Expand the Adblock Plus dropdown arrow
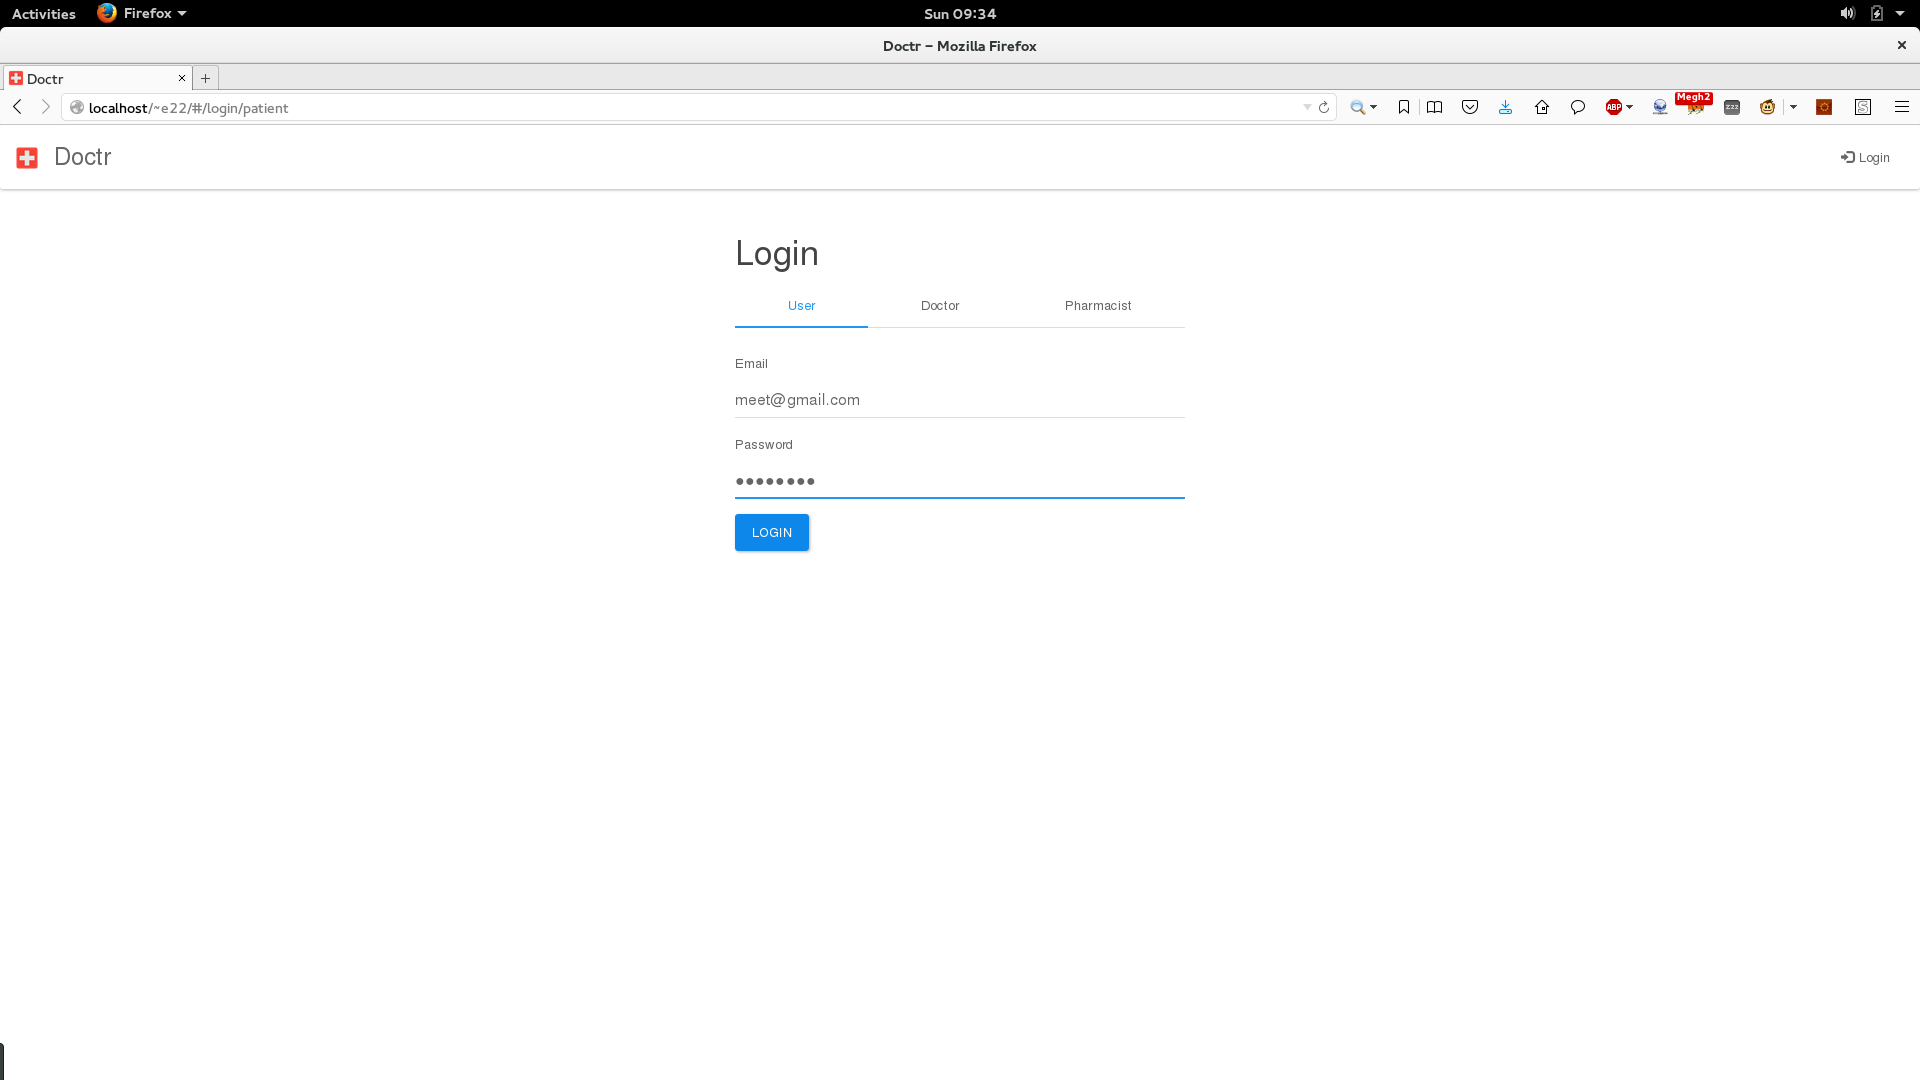 click(x=1630, y=107)
